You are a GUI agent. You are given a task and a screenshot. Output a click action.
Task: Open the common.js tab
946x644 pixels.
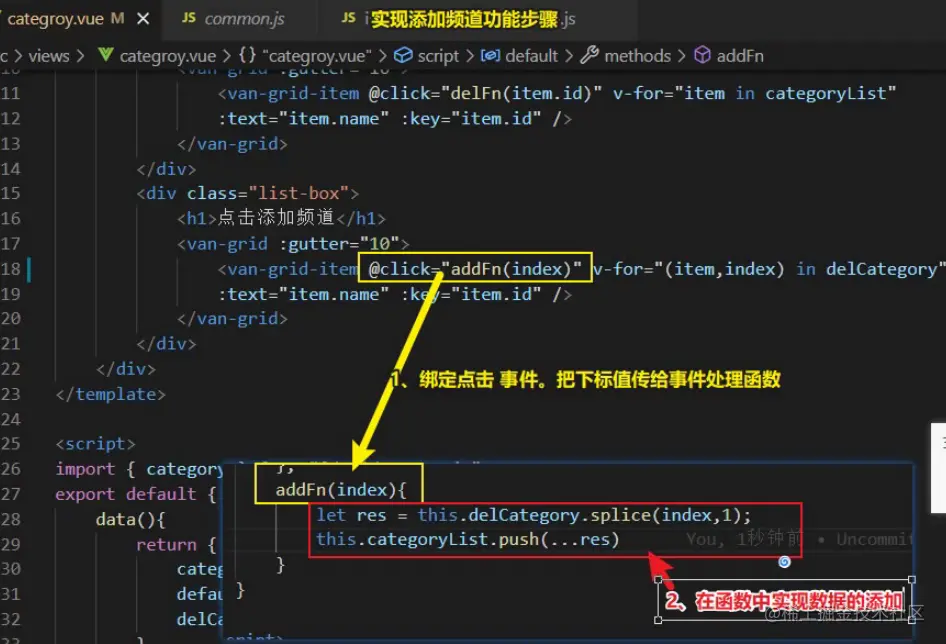pos(244,19)
